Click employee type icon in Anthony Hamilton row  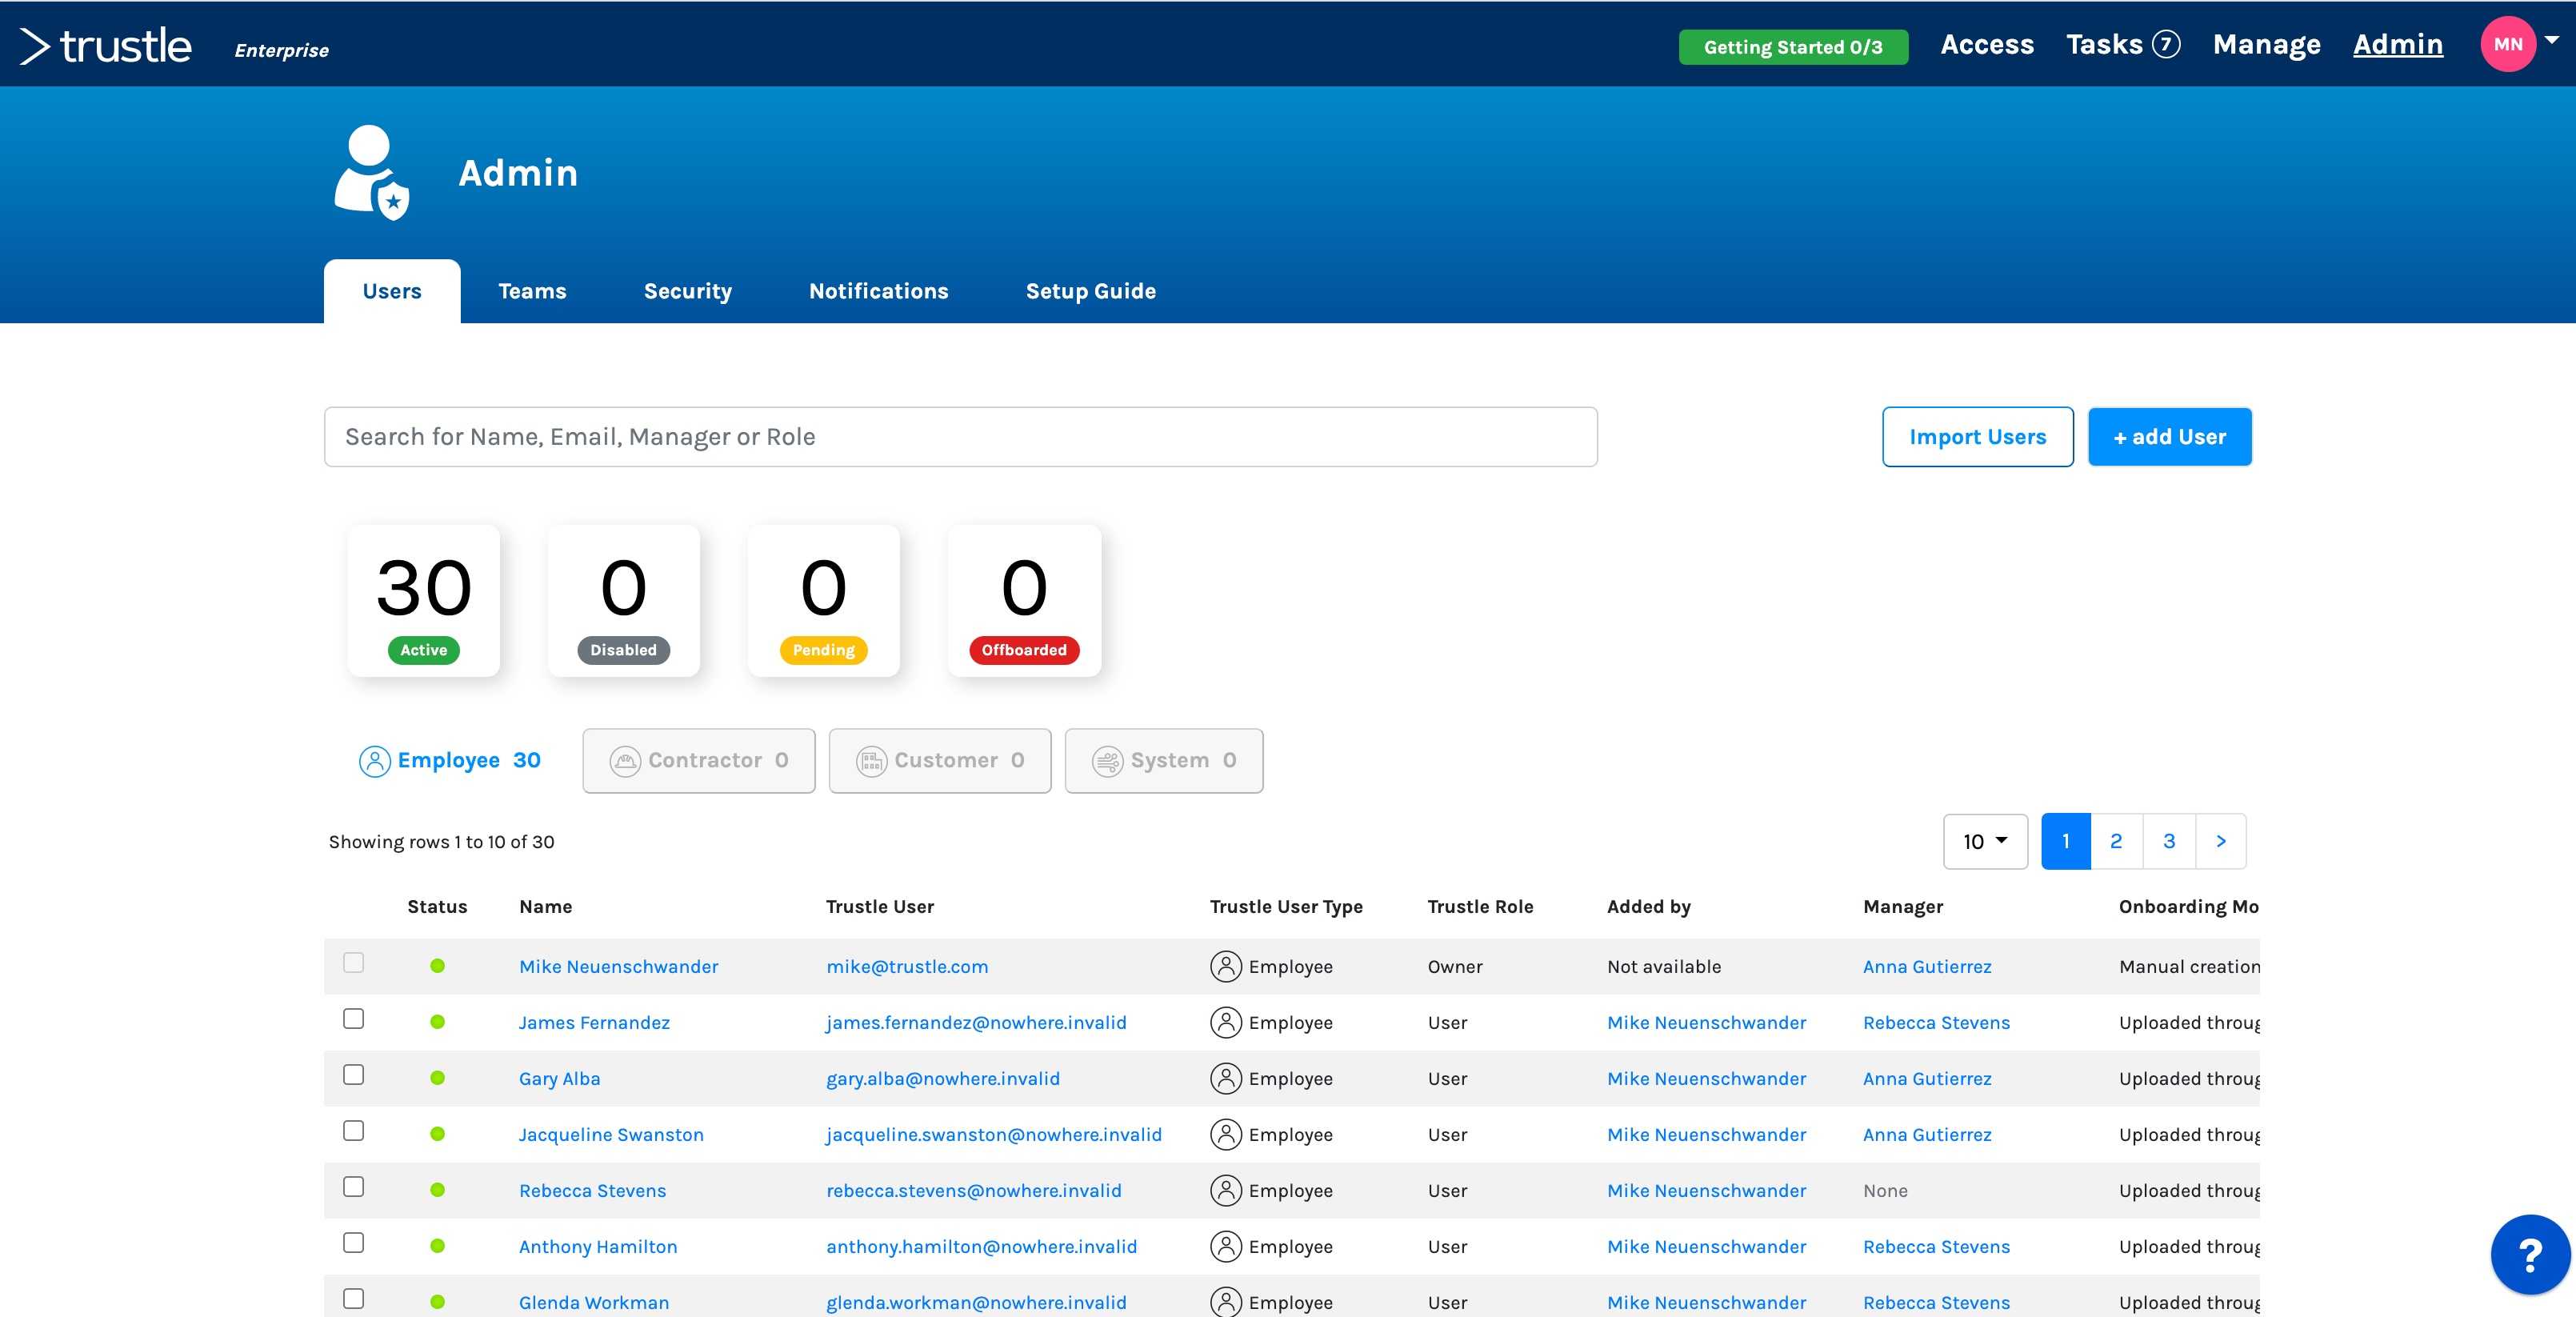(x=1226, y=1246)
